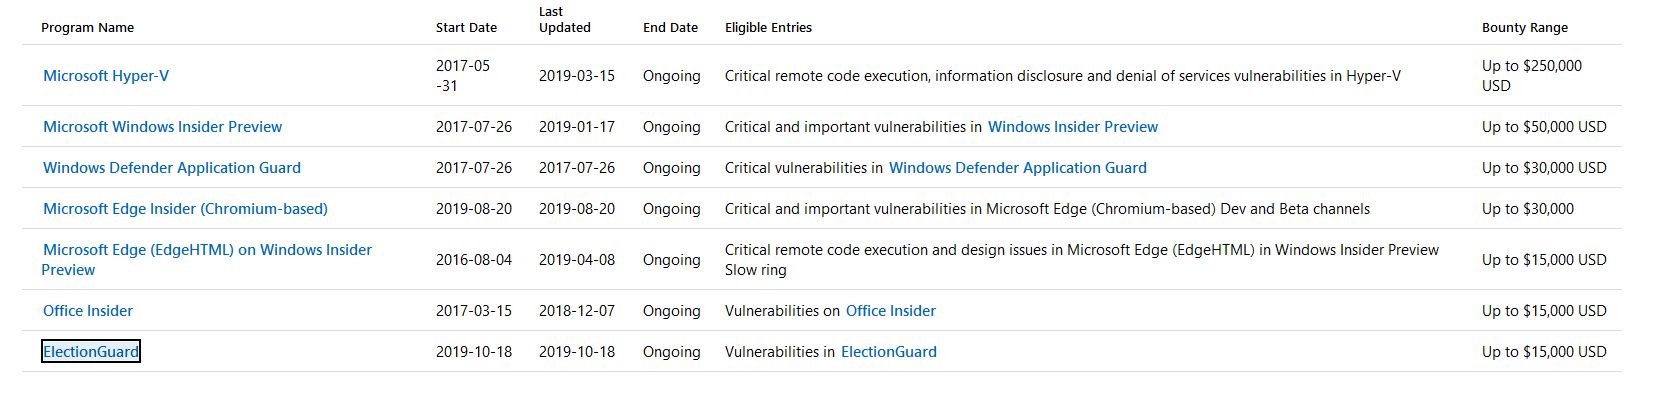The height and width of the screenshot is (407, 1658).
Task: Click the 2019-03-15 last updated date cell
Action: [x=577, y=76]
